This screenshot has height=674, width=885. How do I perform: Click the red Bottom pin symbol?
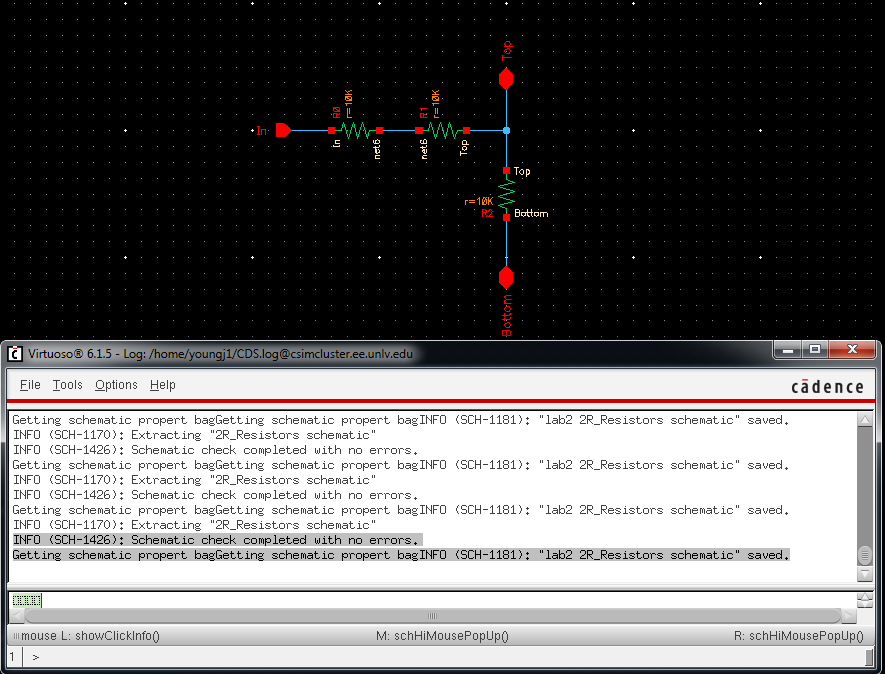click(506, 277)
